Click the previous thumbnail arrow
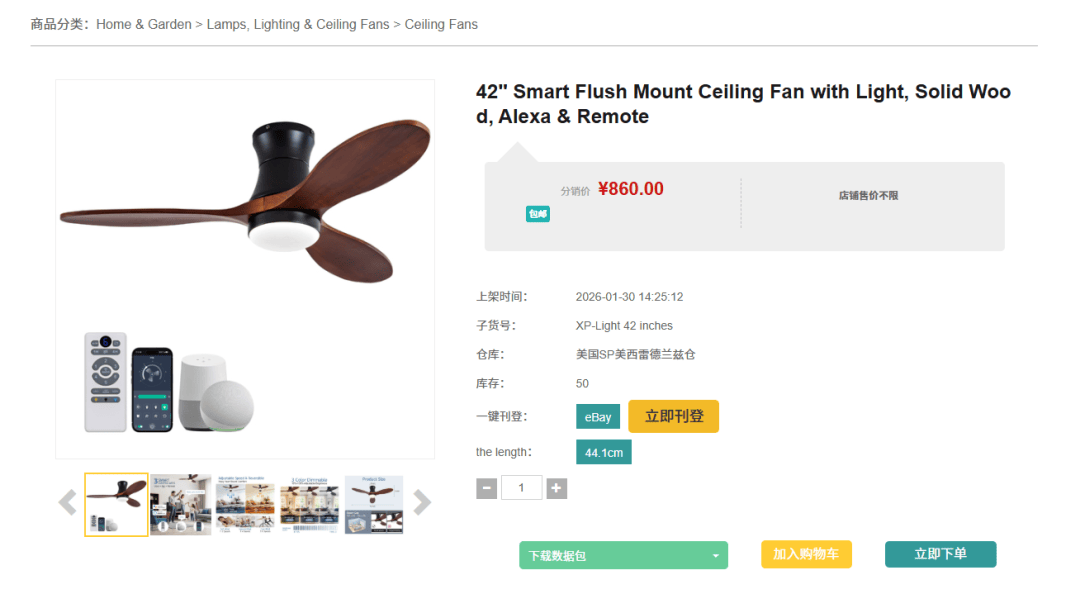This screenshot has height=594, width=1080. tap(67, 502)
